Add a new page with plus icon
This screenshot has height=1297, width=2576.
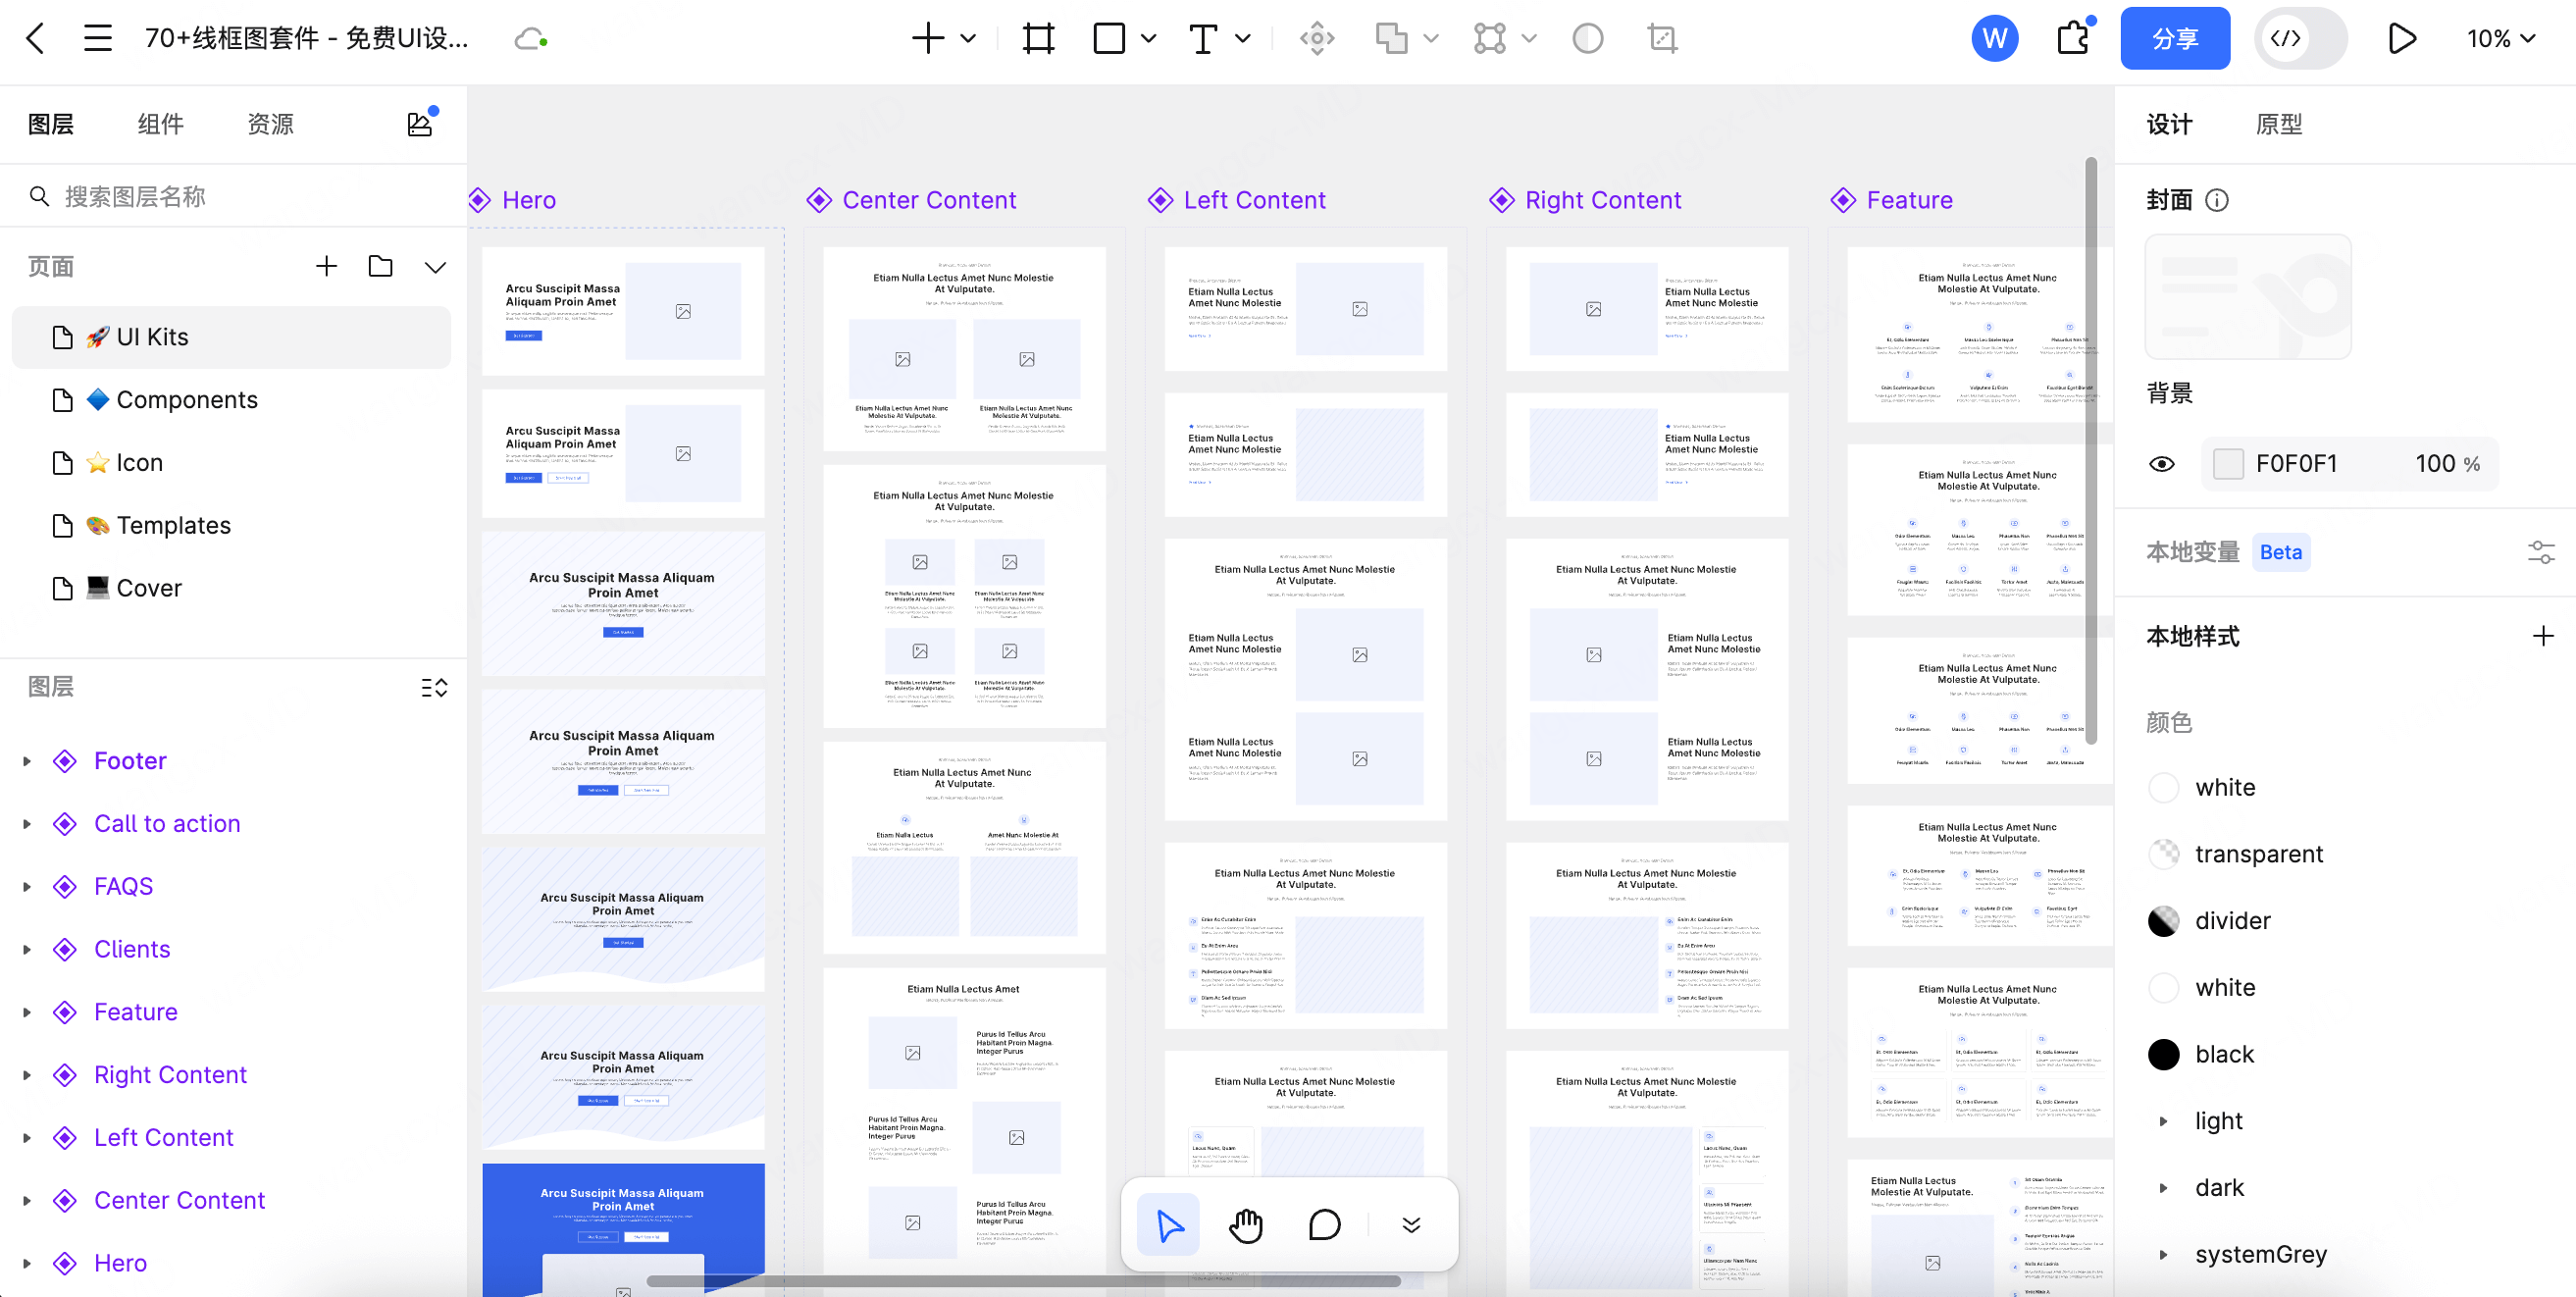(x=326, y=266)
